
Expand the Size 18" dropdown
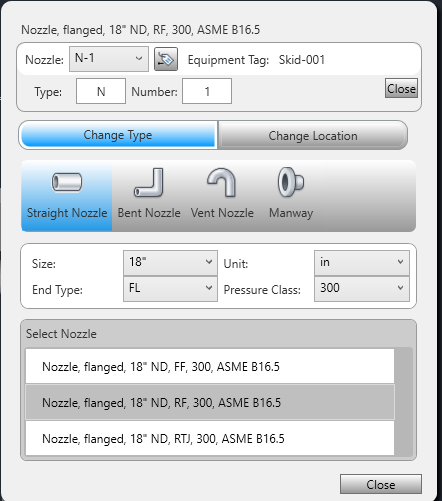tap(170, 263)
